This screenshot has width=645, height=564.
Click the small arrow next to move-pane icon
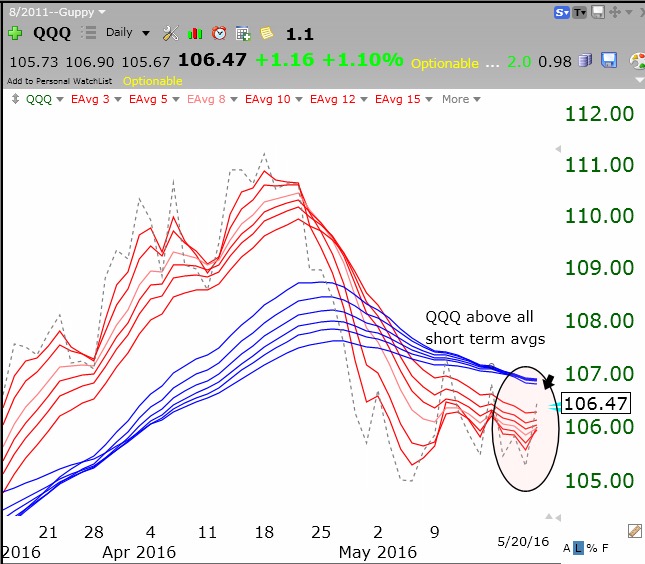coord(629,12)
